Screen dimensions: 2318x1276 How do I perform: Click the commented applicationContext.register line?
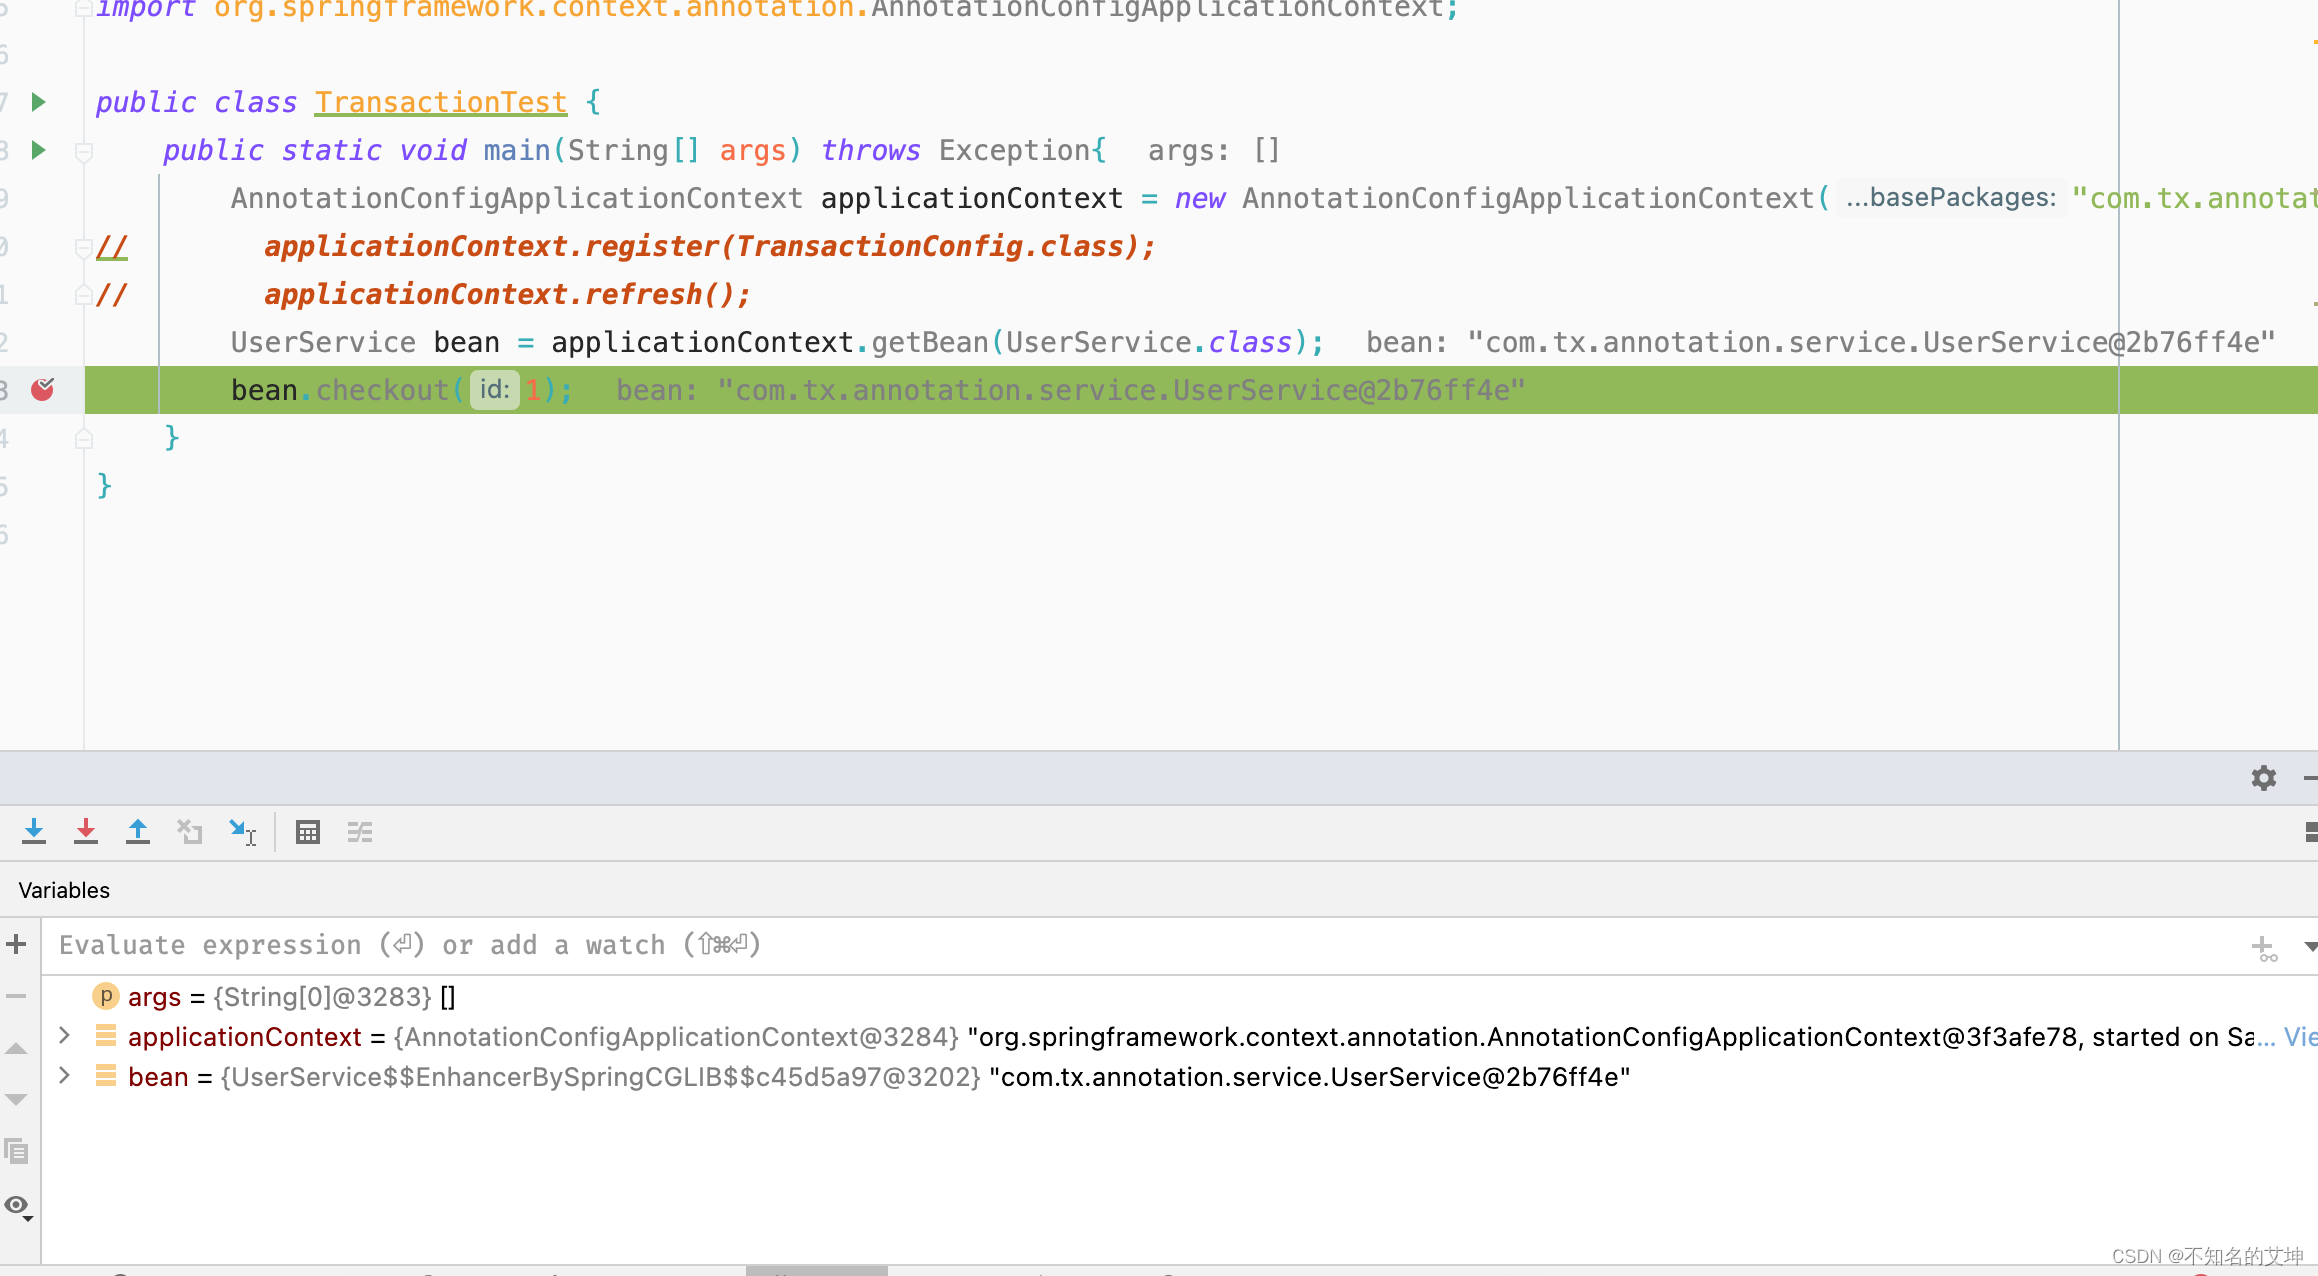tap(710, 247)
